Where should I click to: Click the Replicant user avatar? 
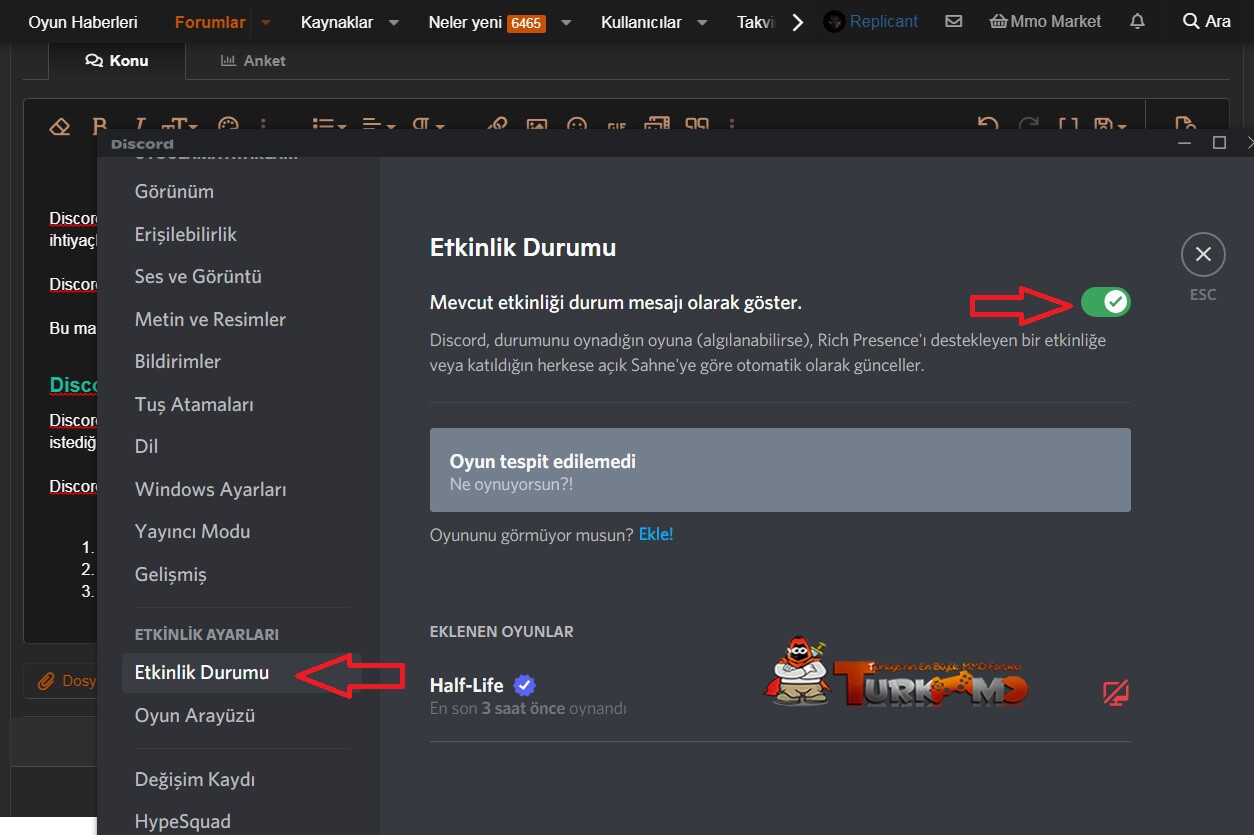tap(834, 21)
